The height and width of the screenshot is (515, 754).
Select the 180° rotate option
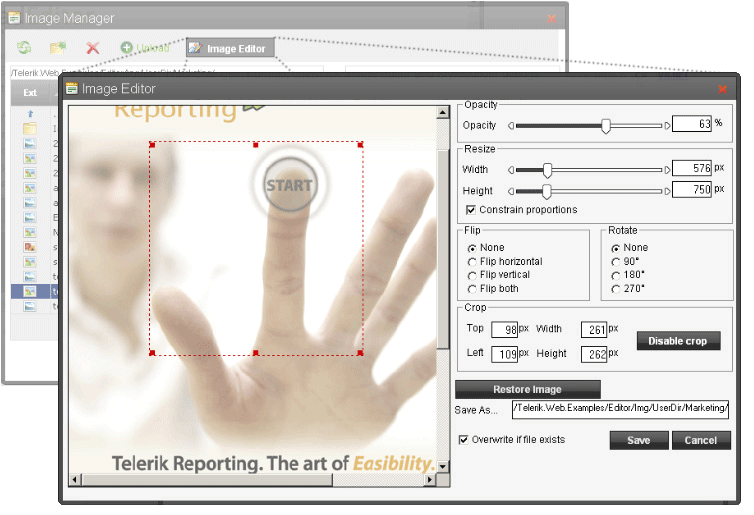[x=615, y=275]
